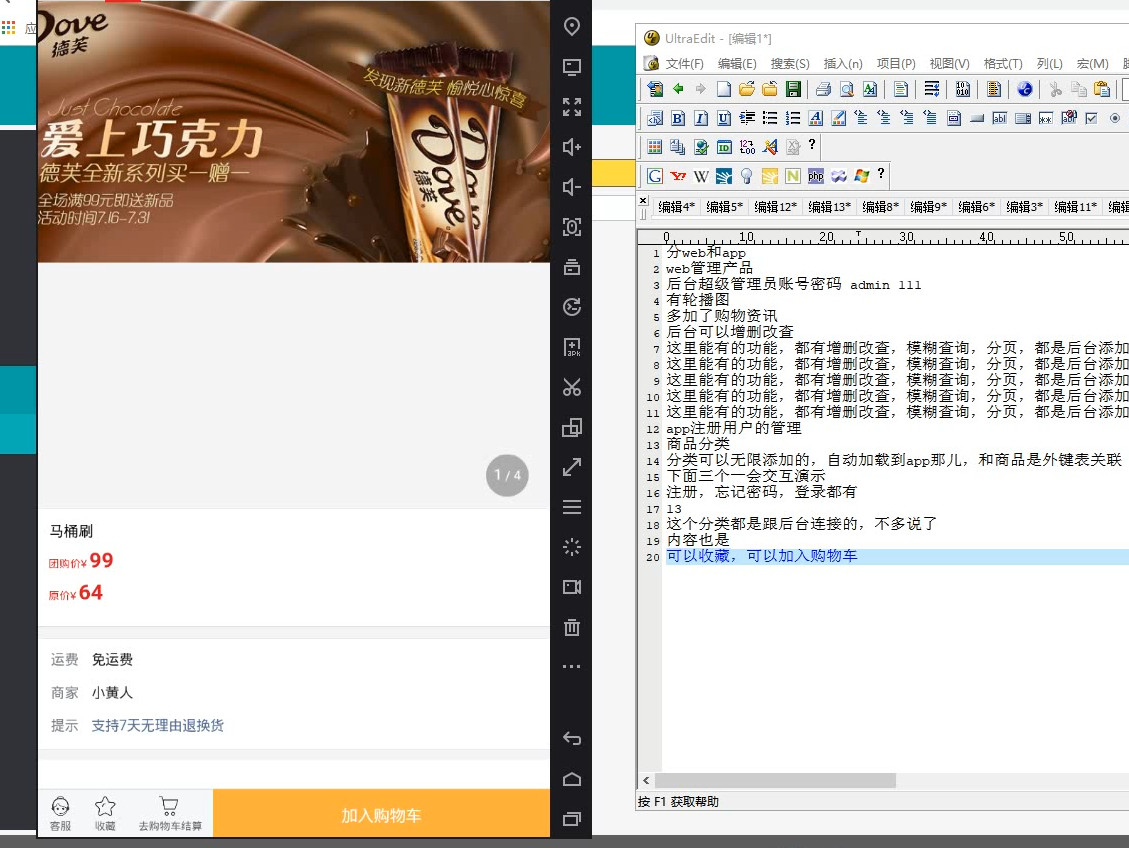Open 文件(F) menu in UltraEdit
The height and width of the screenshot is (848, 1129).
684,63
